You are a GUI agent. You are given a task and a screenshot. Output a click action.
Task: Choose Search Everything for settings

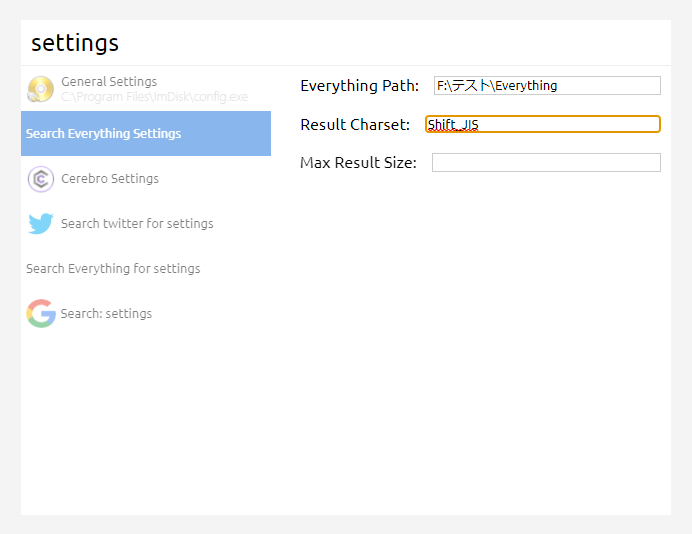146,268
